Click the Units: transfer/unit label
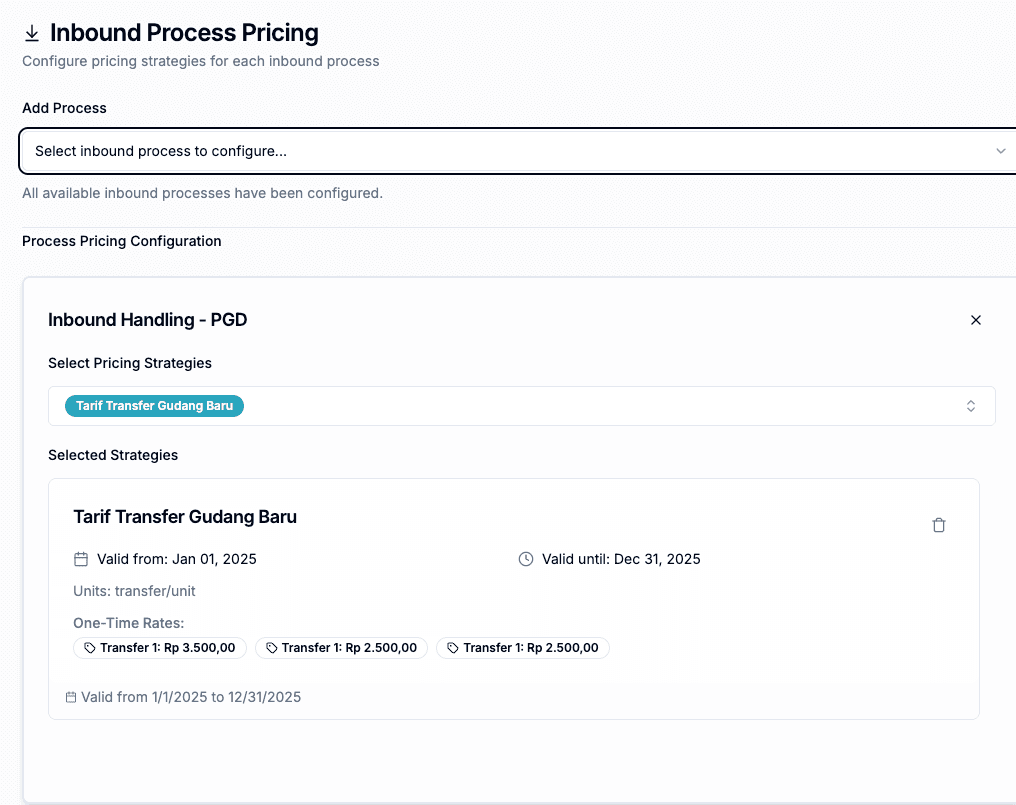Viewport: 1016px width, 805px height. pyautogui.click(x=134, y=591)
